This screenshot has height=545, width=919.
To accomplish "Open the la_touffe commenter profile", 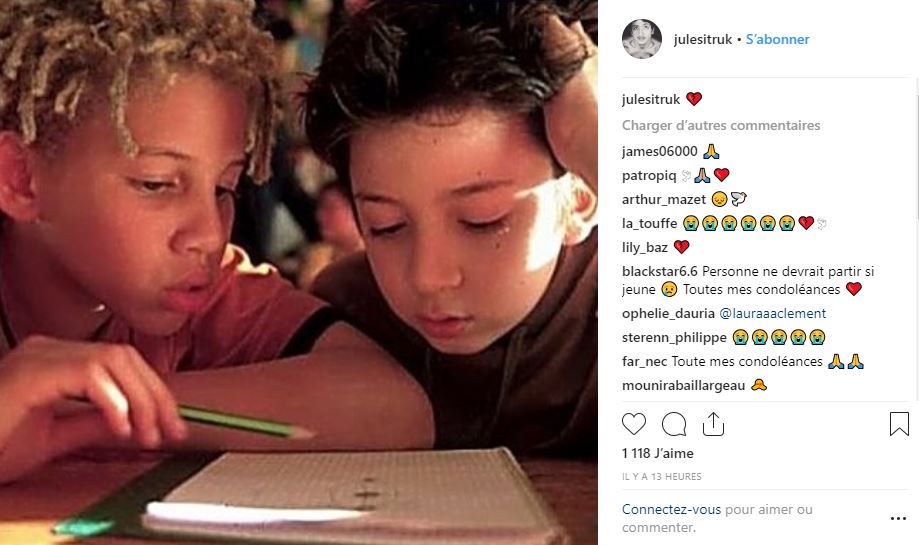I will click(649, 223).
